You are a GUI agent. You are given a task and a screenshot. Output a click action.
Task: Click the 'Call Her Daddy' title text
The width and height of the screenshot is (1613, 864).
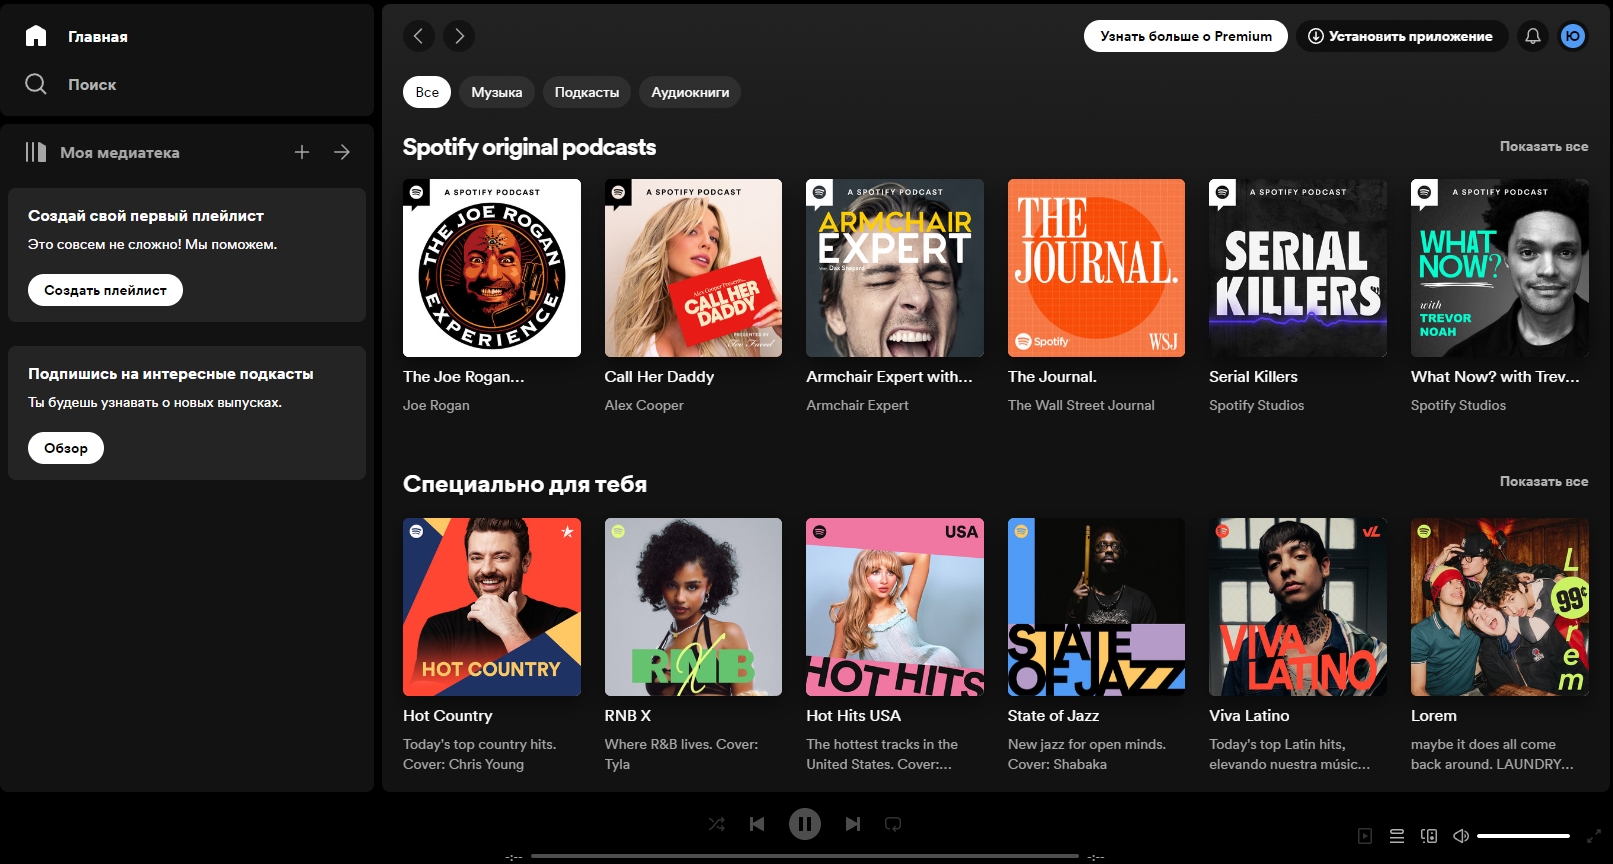tap(659, 377)
